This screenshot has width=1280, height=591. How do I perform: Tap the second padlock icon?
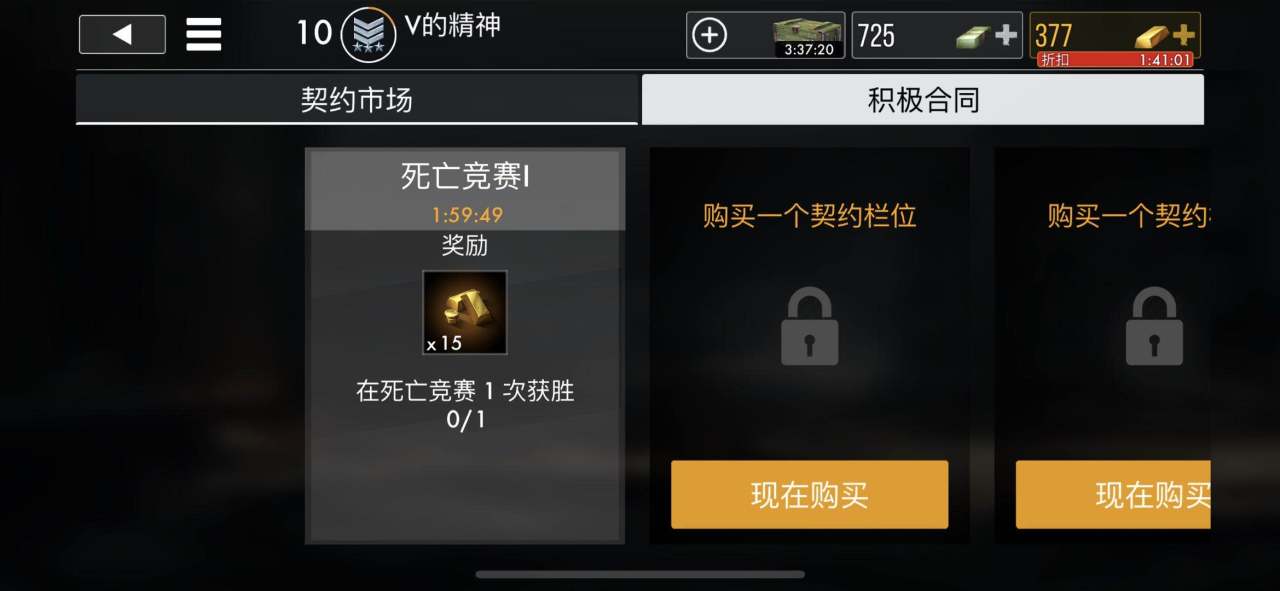coord(1154,326)
